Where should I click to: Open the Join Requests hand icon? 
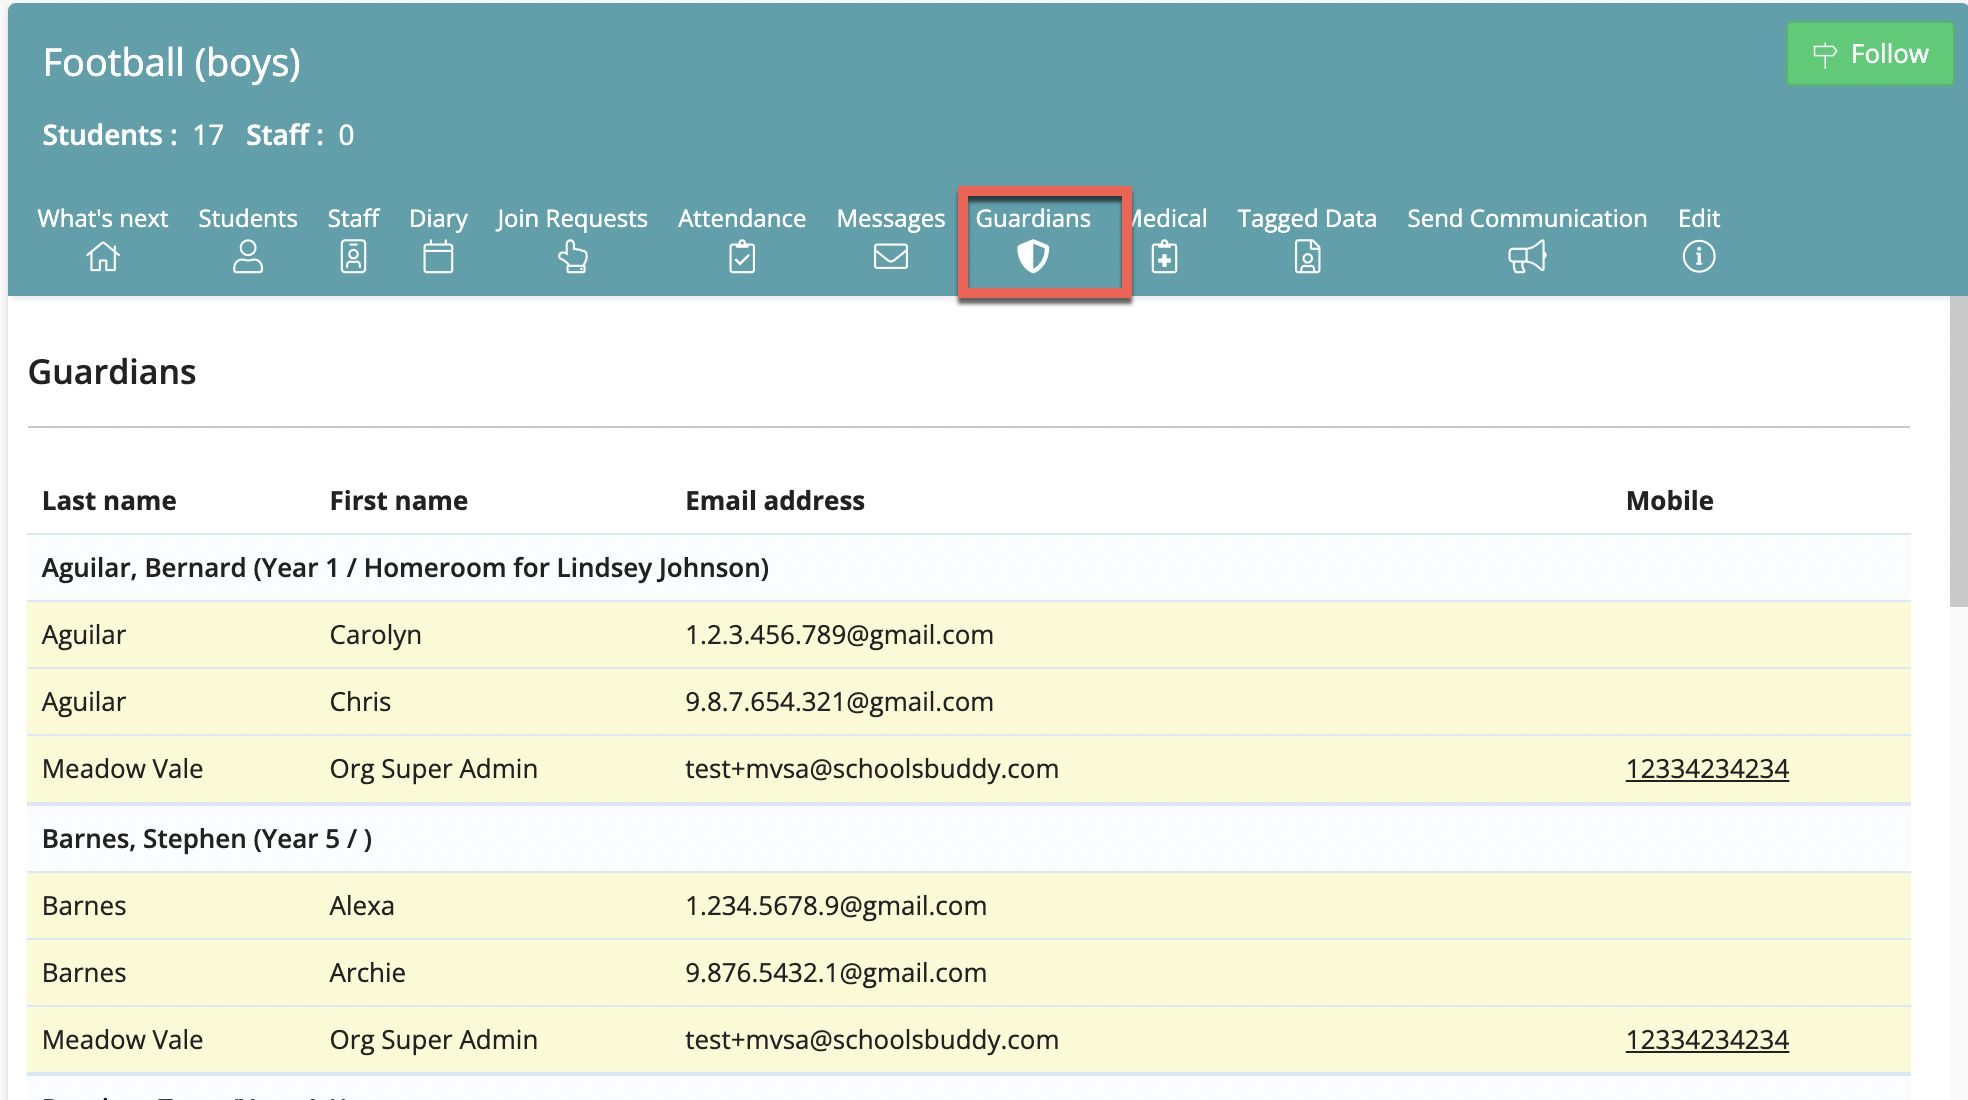(x=572, y=257)
